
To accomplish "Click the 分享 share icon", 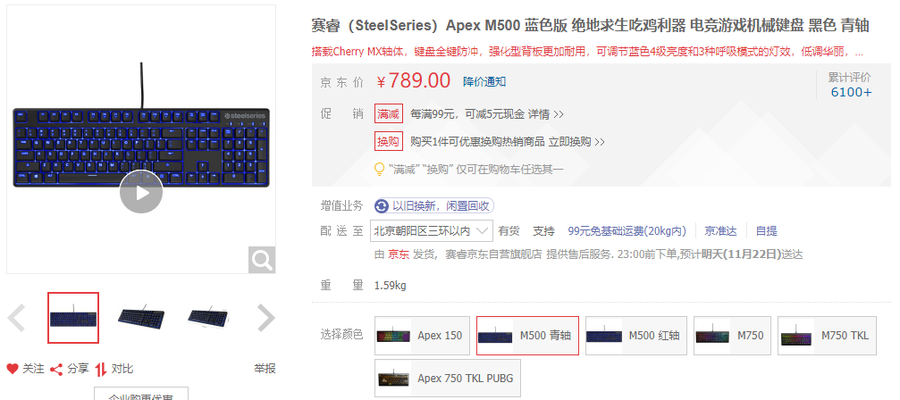I will 56,369.
